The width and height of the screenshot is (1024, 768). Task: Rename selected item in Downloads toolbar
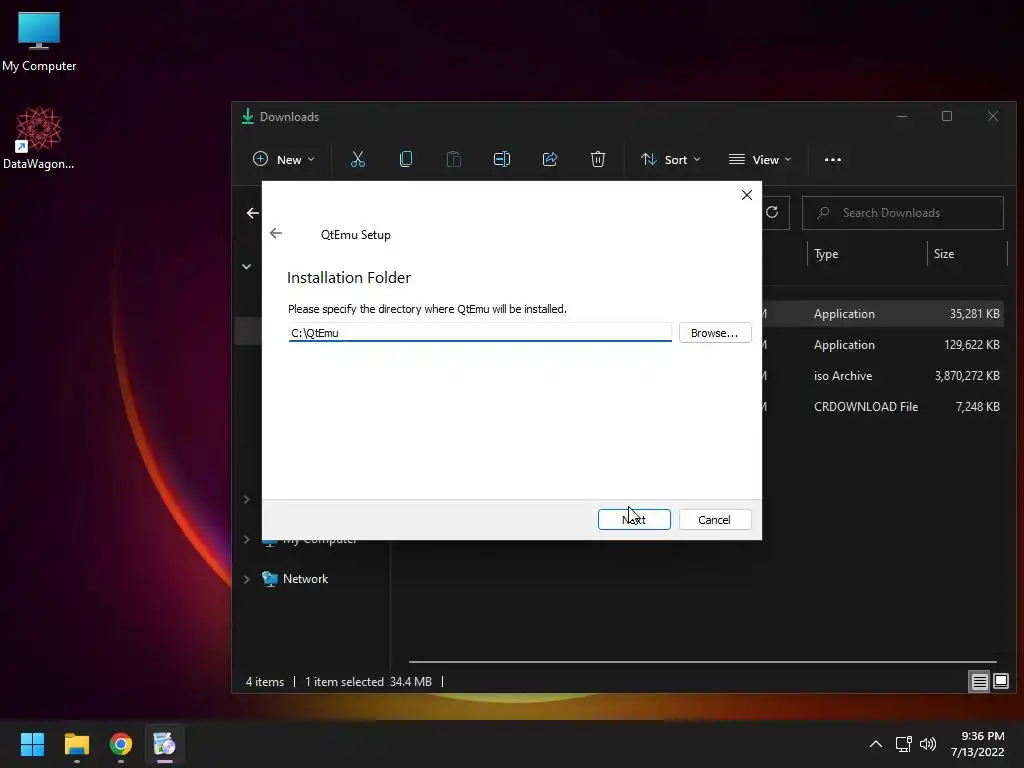(502, 159)
